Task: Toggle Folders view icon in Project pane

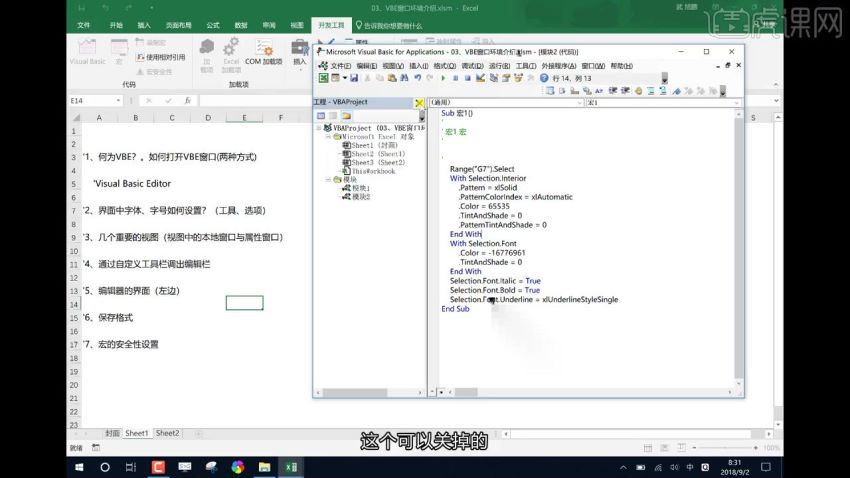Action: 346,115
